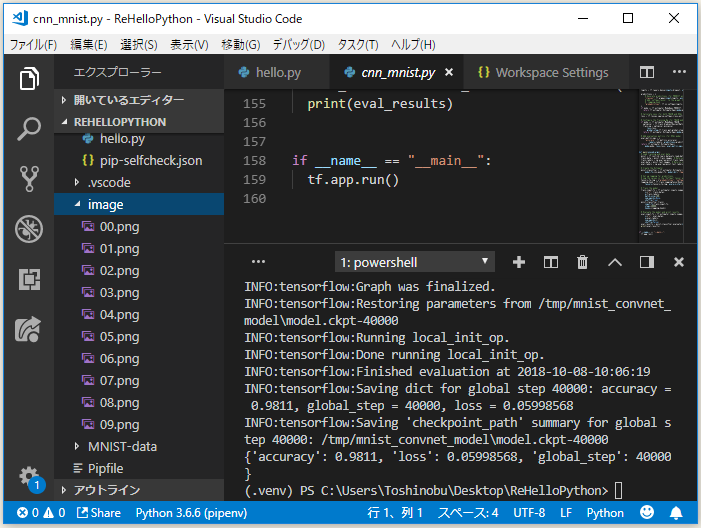Switch to the hello.py tab
This screenshot has width=701, height=528.
(x=277, y=72)
